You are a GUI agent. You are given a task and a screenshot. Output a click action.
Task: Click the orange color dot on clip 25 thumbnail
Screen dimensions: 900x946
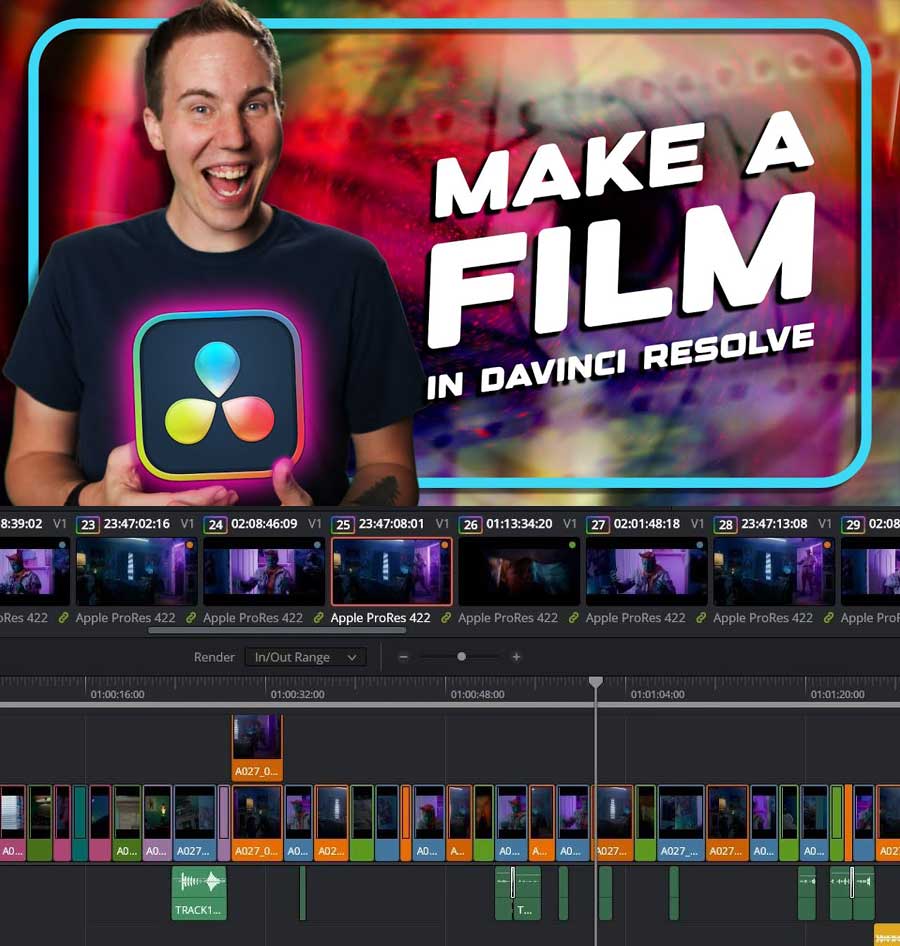pos(445,545)
